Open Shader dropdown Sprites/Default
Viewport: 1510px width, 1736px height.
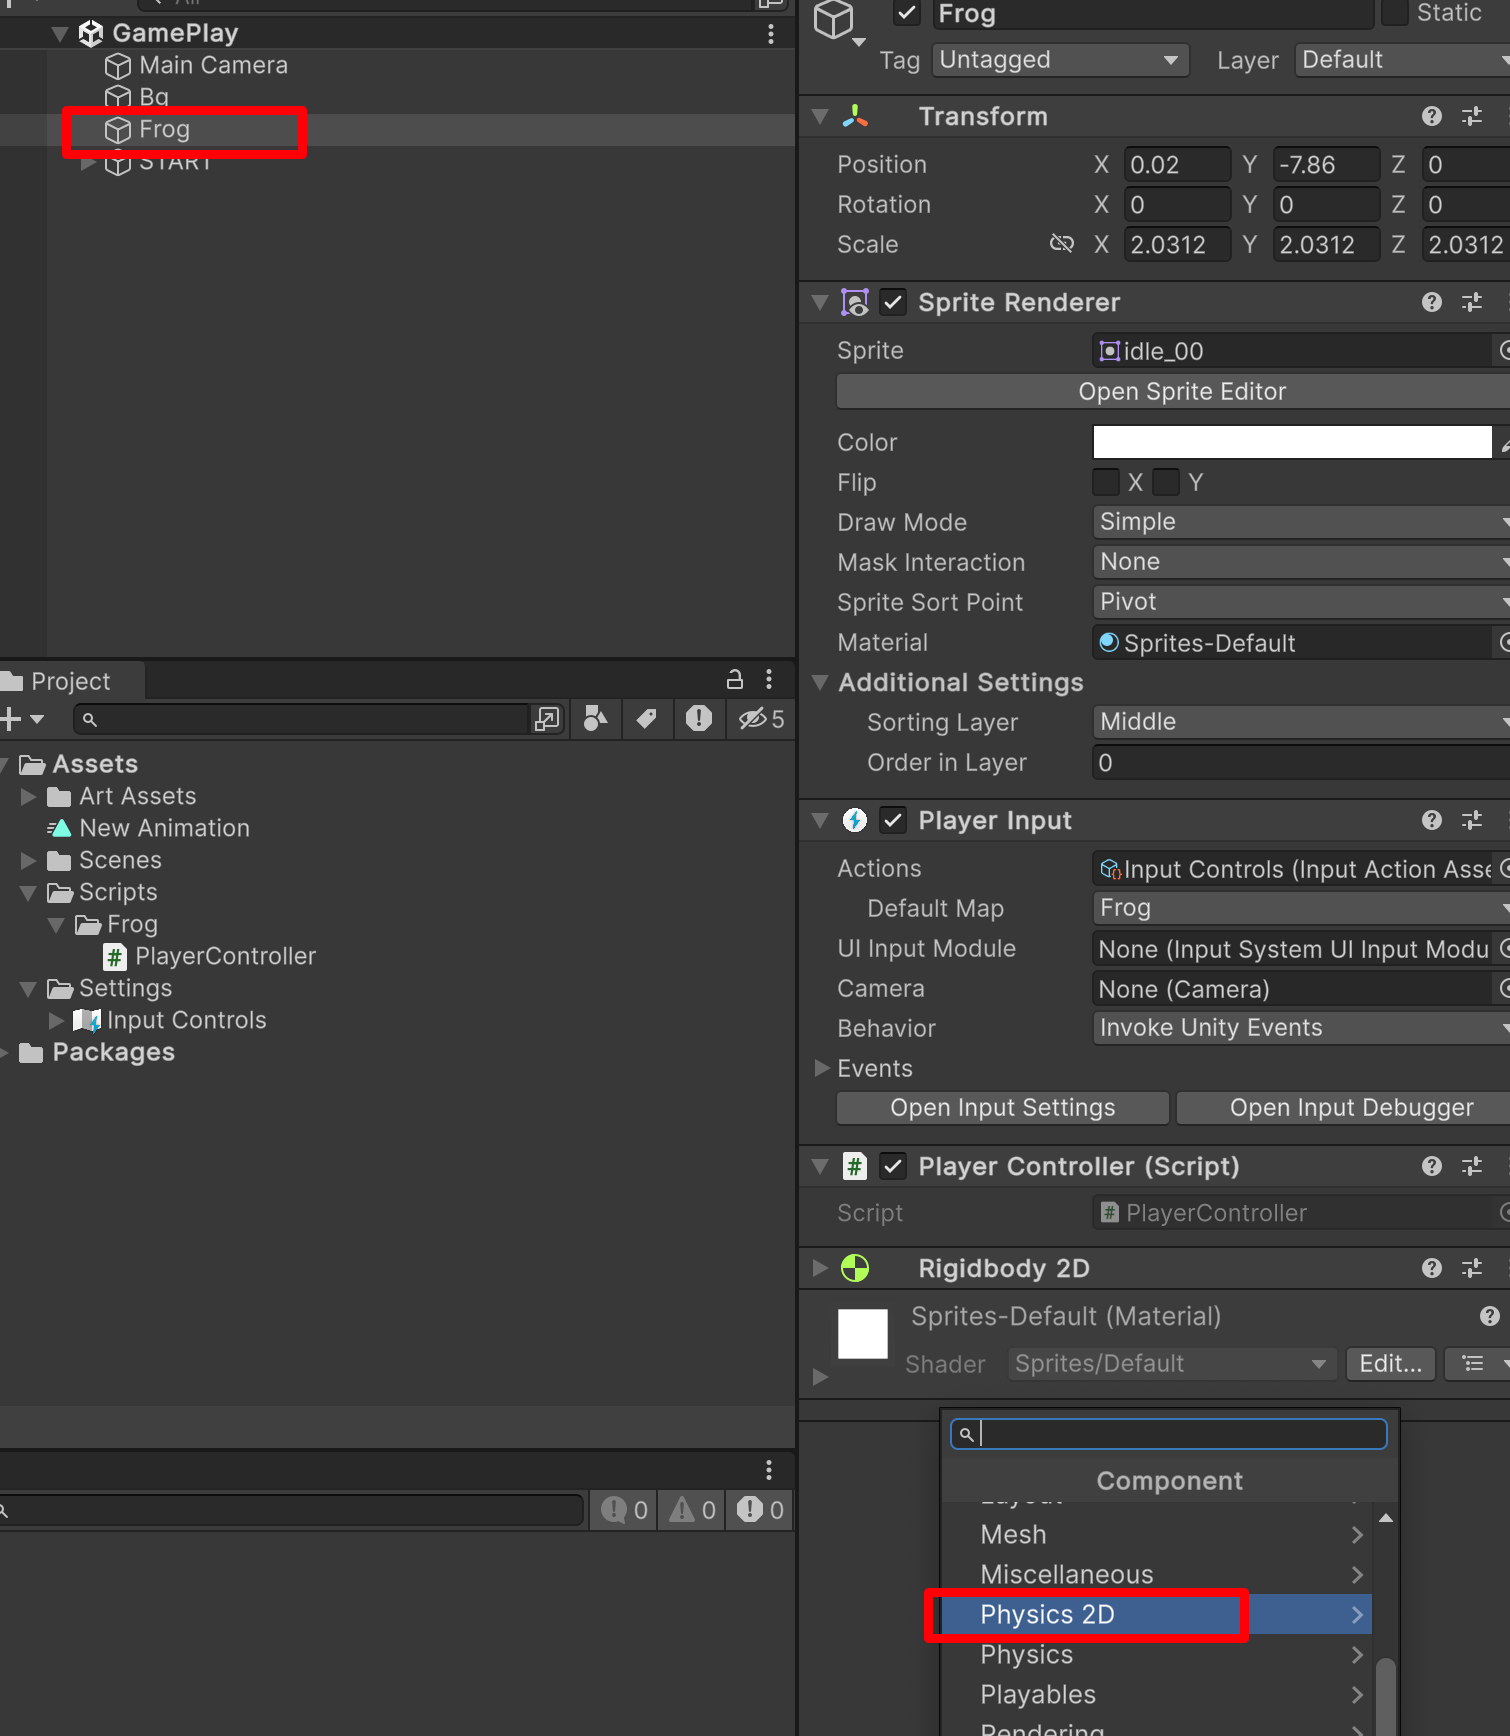coord(1173,1364)
